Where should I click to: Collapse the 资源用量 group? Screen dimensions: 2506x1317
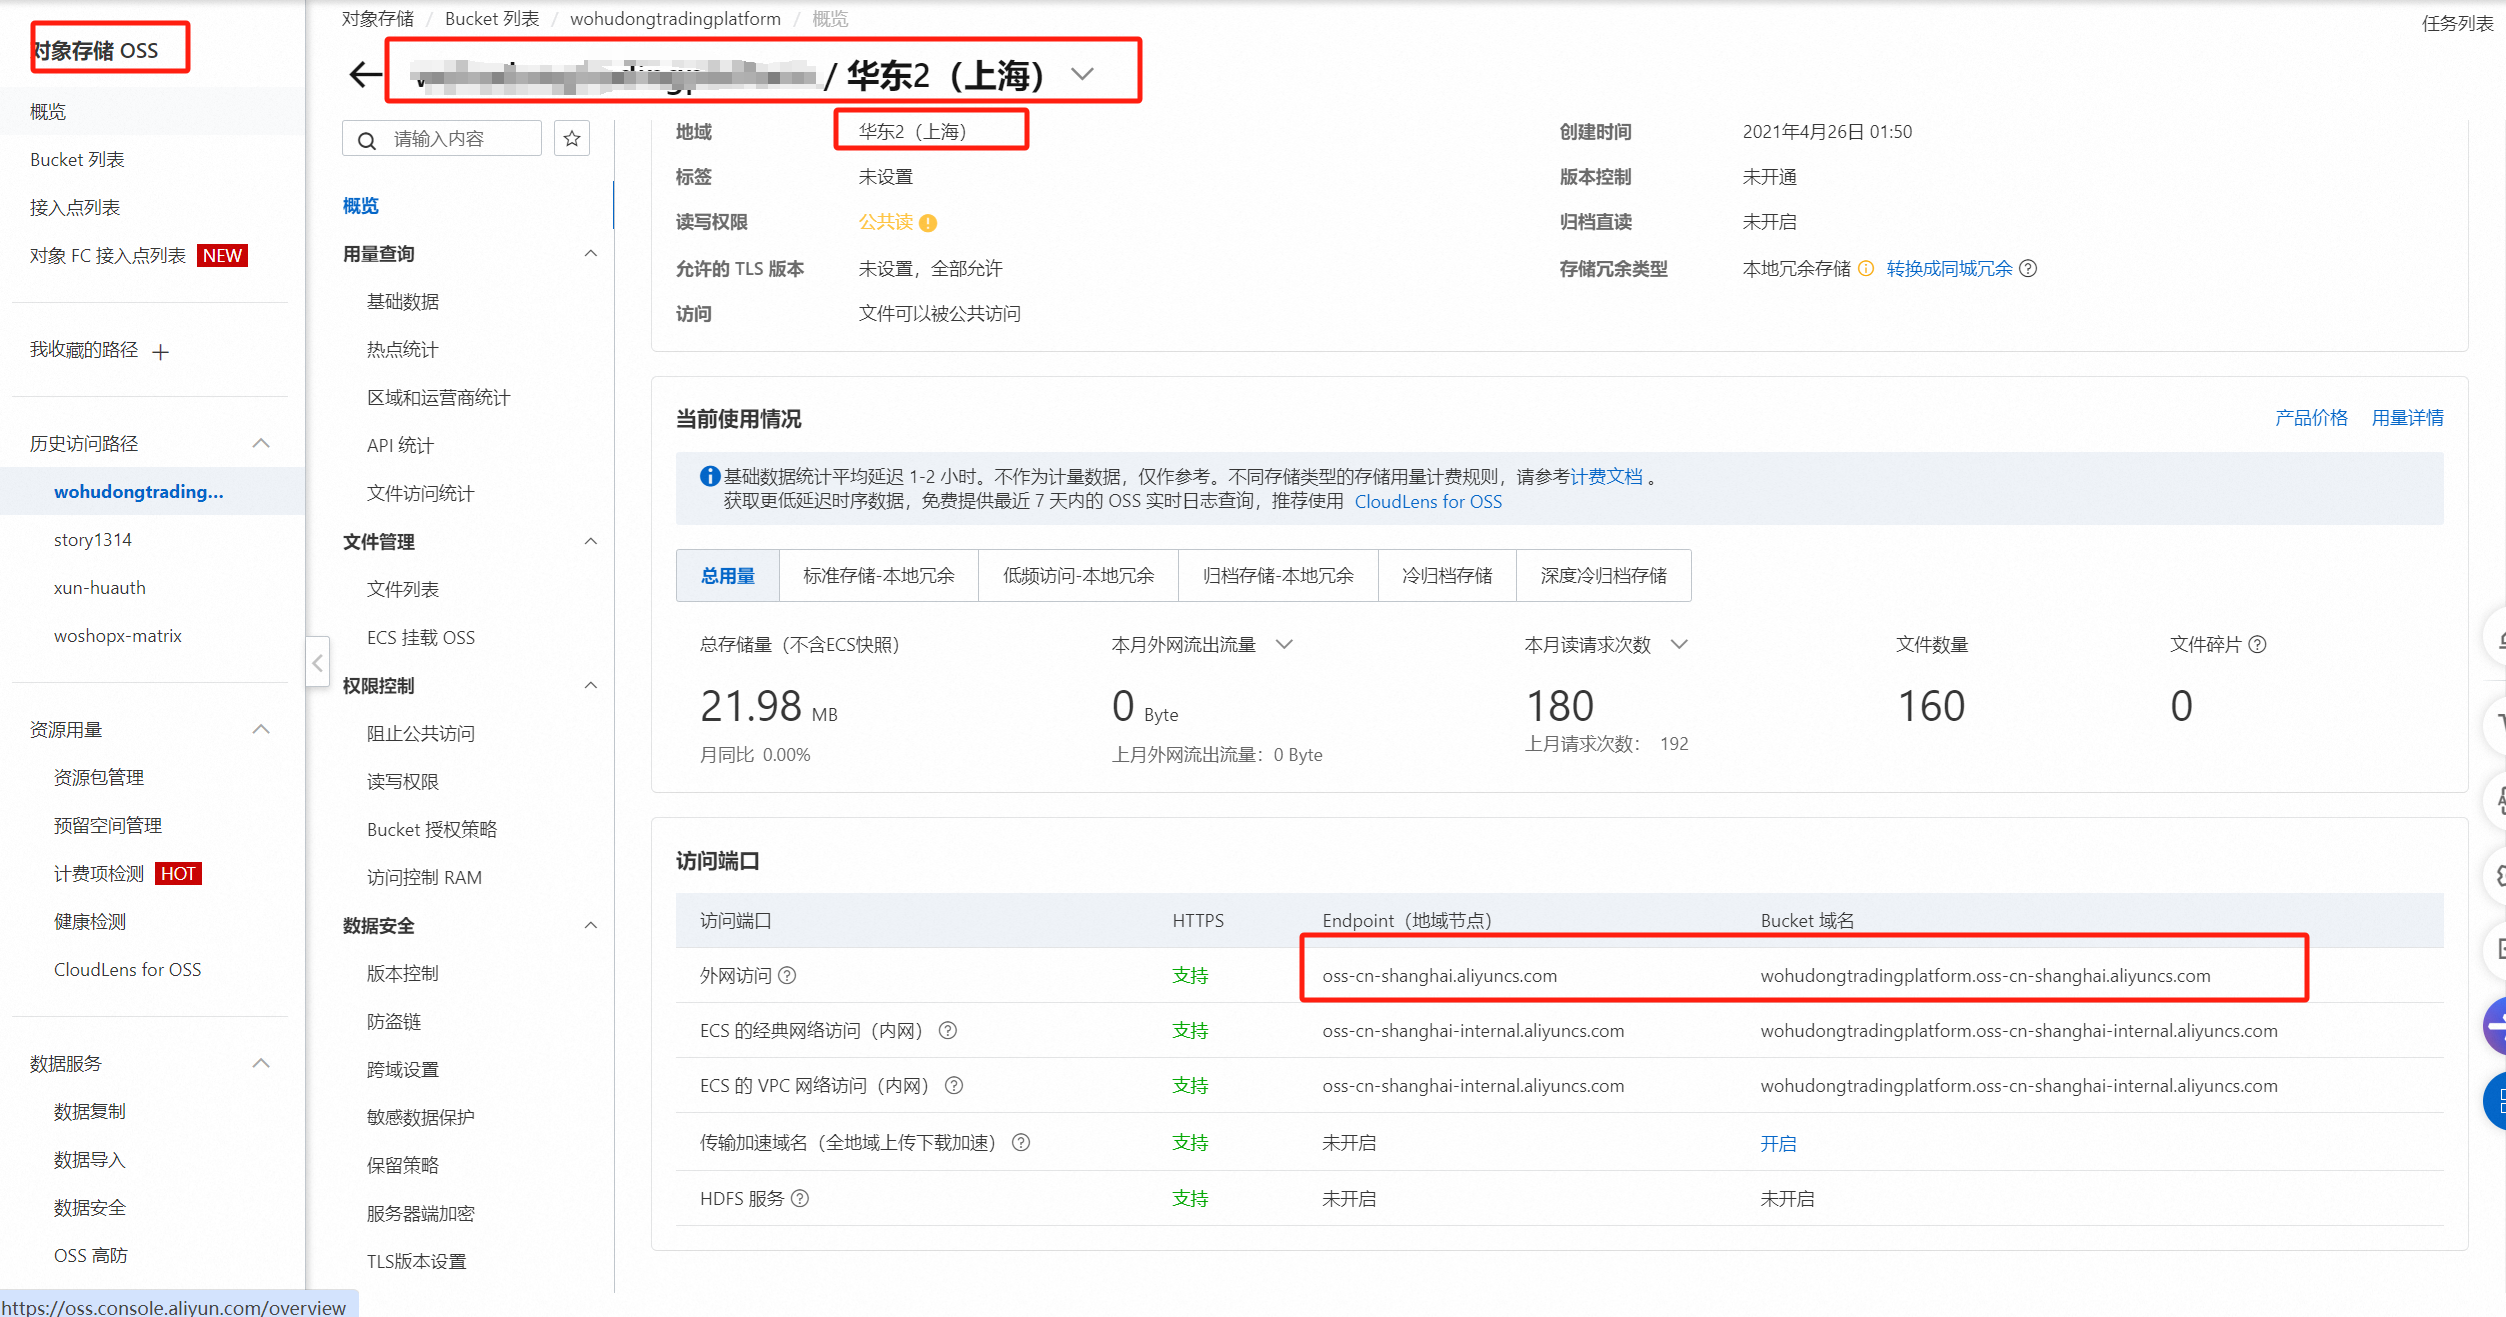pos(261,729)
